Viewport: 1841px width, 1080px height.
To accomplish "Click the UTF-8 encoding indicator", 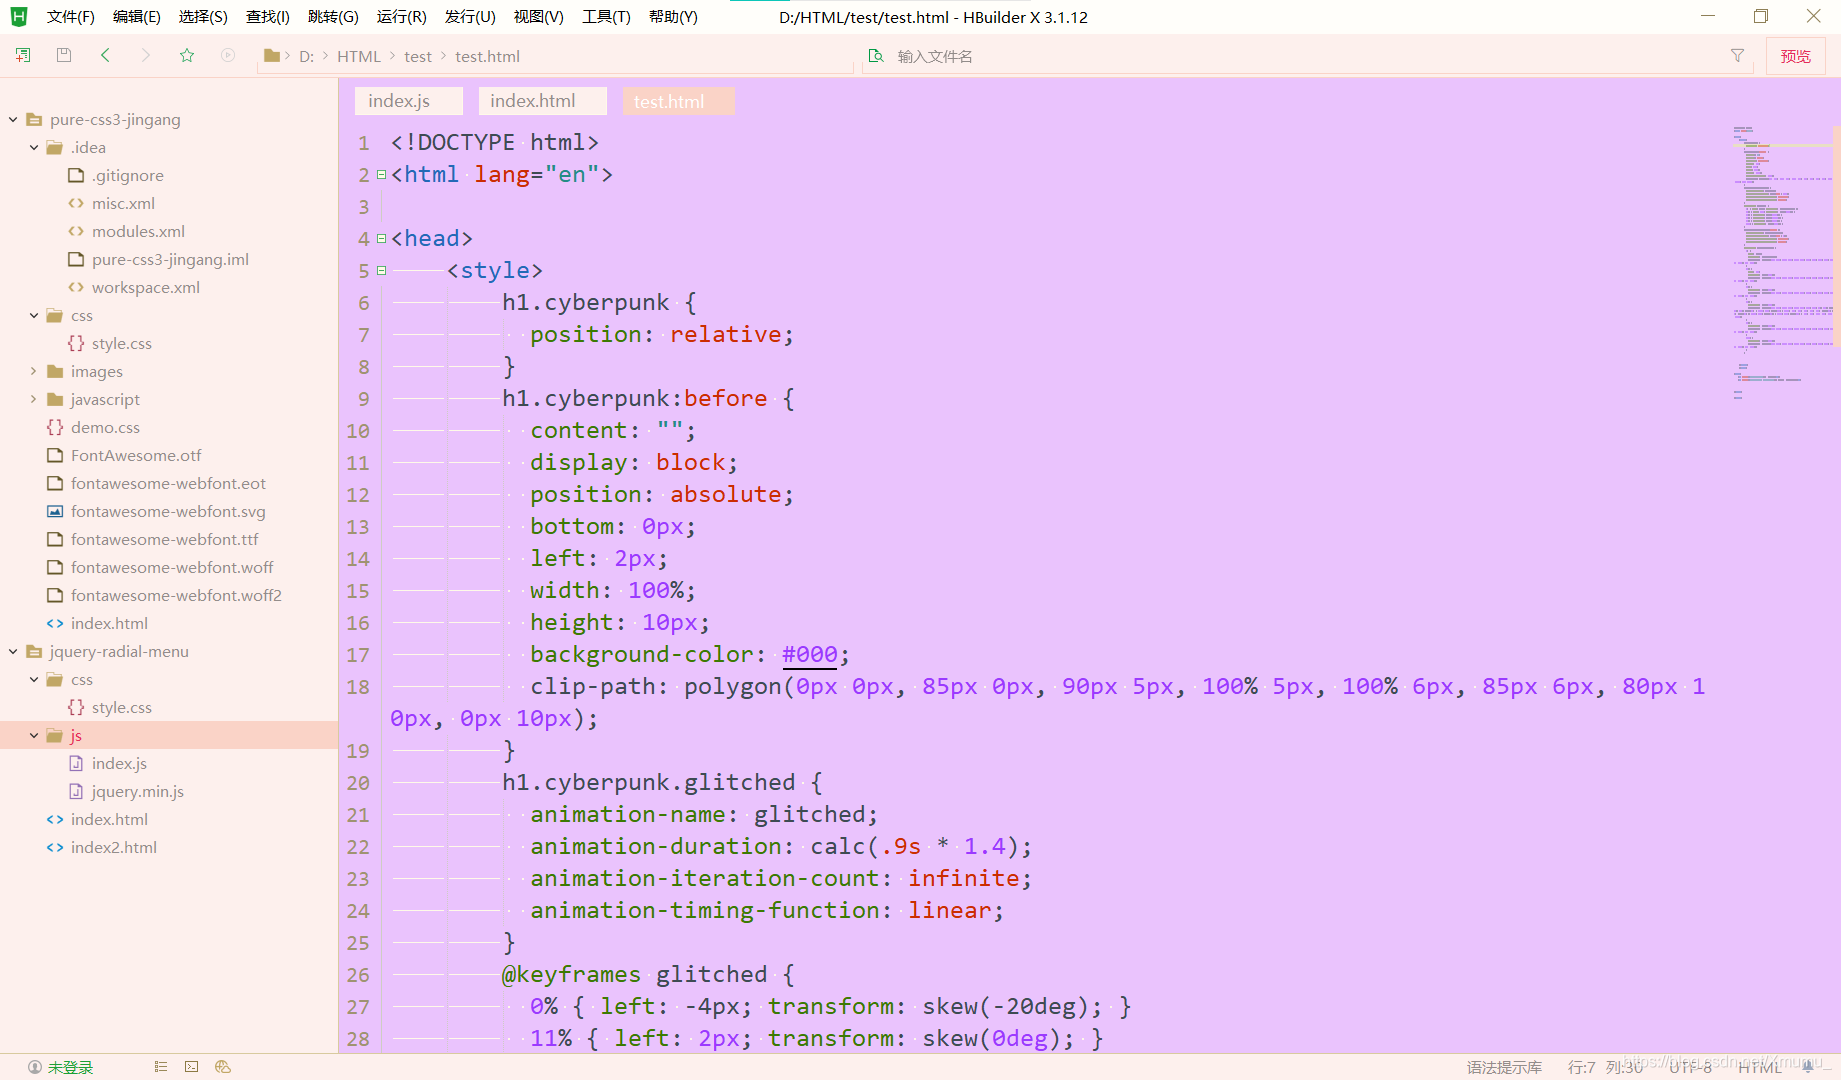I will [x=1690, y=1067].
